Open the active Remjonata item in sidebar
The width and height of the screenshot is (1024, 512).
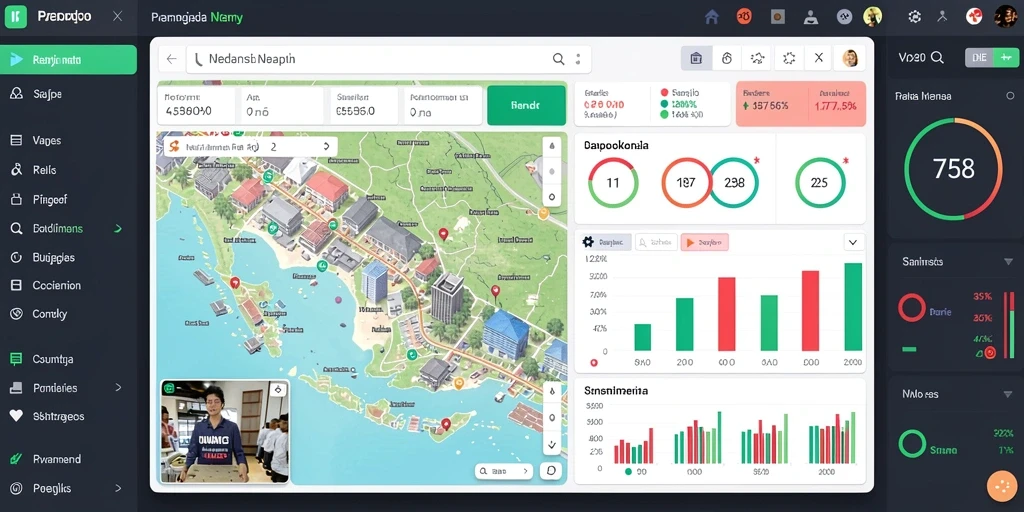(x=69, y=60)
